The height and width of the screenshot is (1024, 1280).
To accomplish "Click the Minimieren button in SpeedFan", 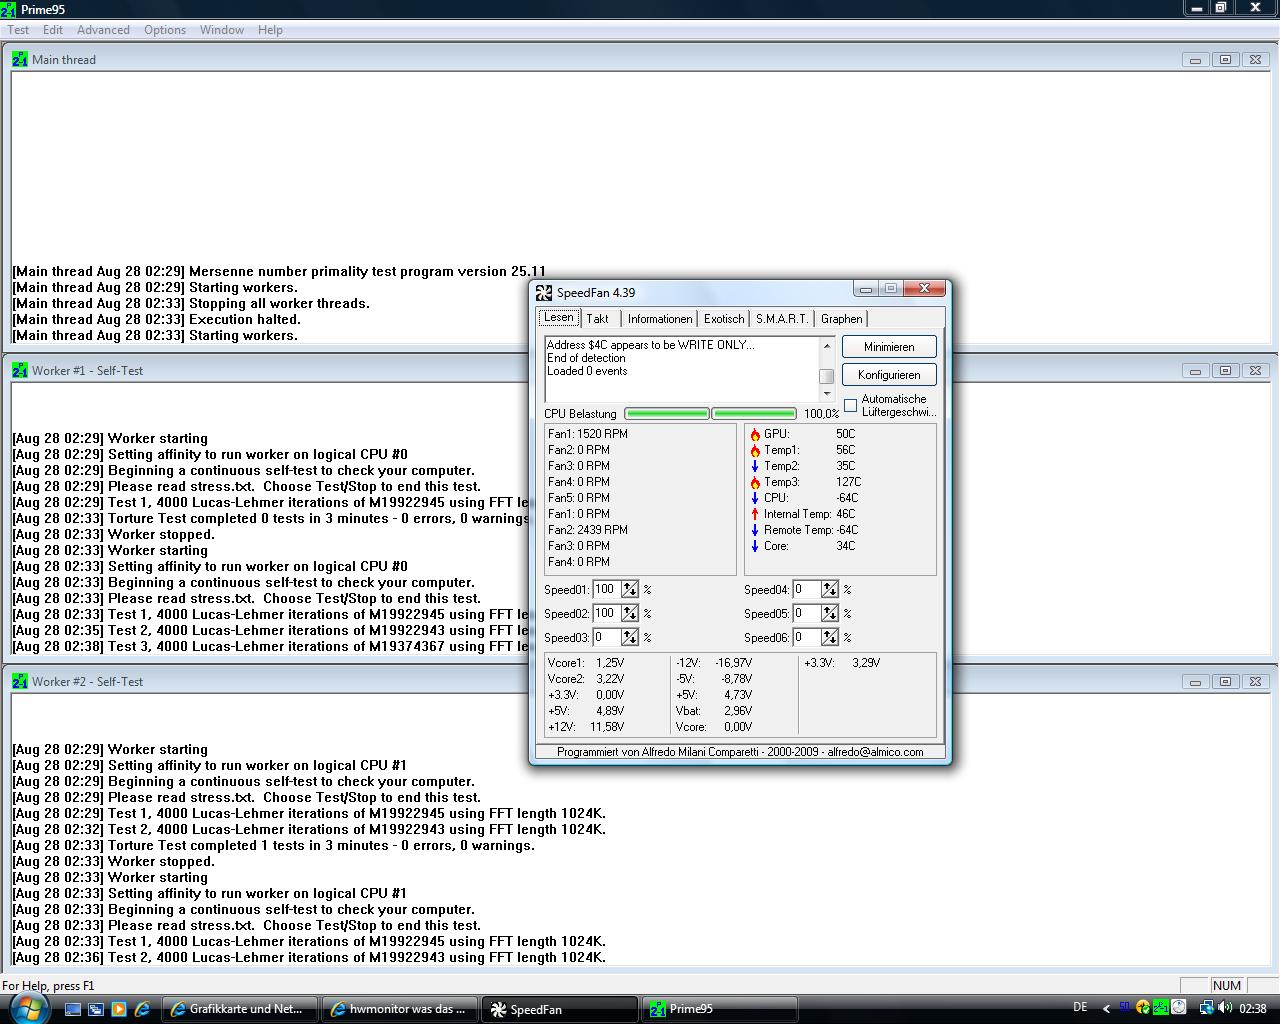I will (889, 347).
